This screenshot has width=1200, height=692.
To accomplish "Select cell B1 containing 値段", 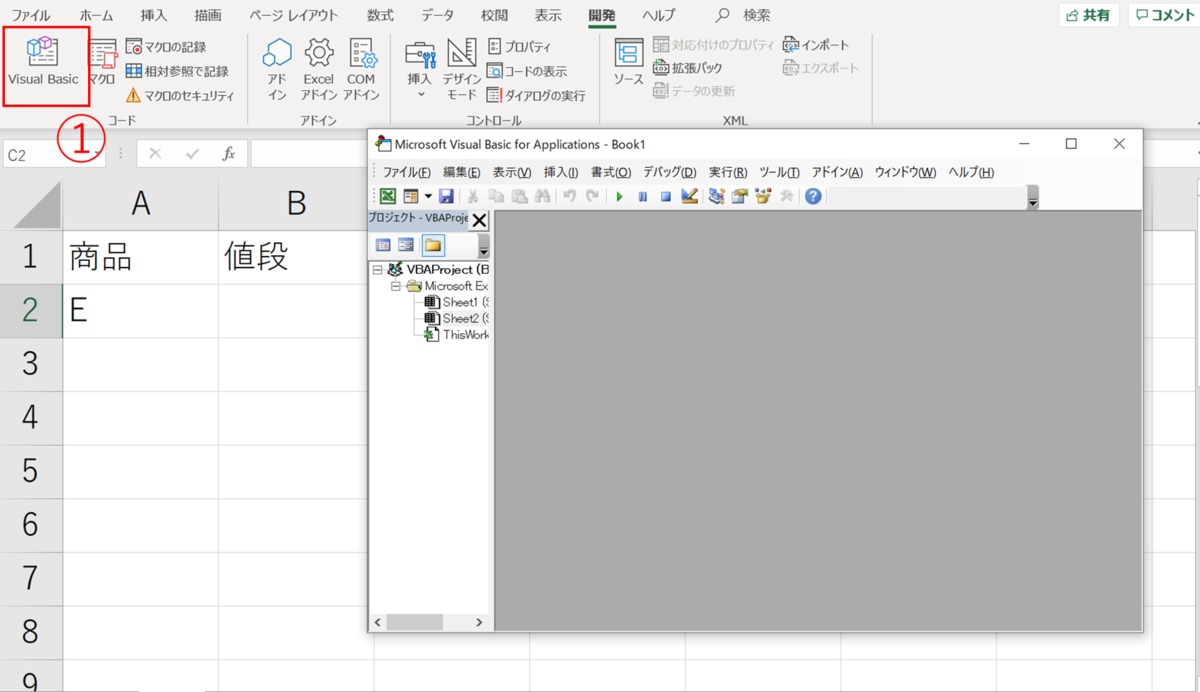I will [295, 257].
